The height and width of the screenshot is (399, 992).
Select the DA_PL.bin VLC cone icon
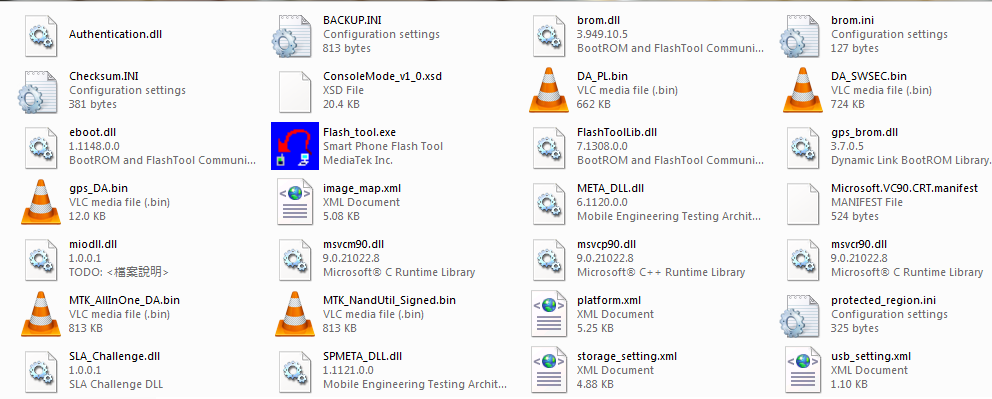pos(549,90)
